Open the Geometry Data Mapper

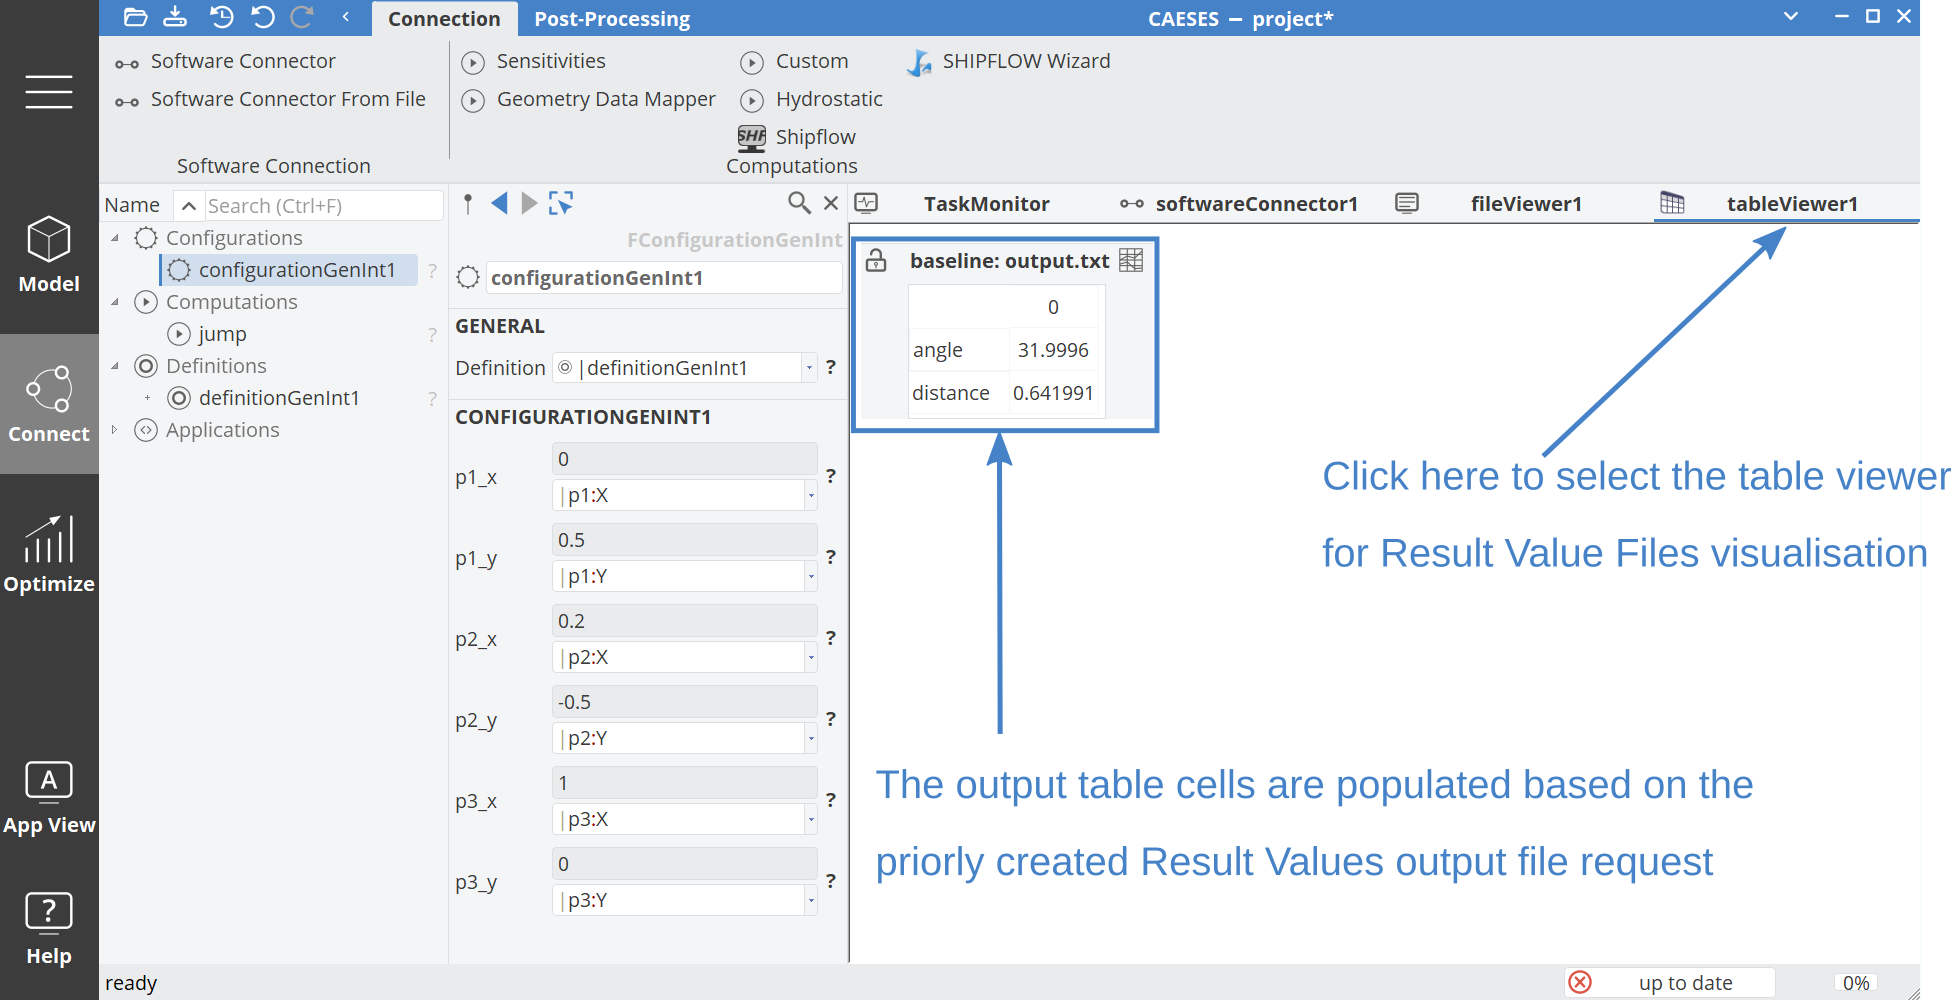coord(589,100)
